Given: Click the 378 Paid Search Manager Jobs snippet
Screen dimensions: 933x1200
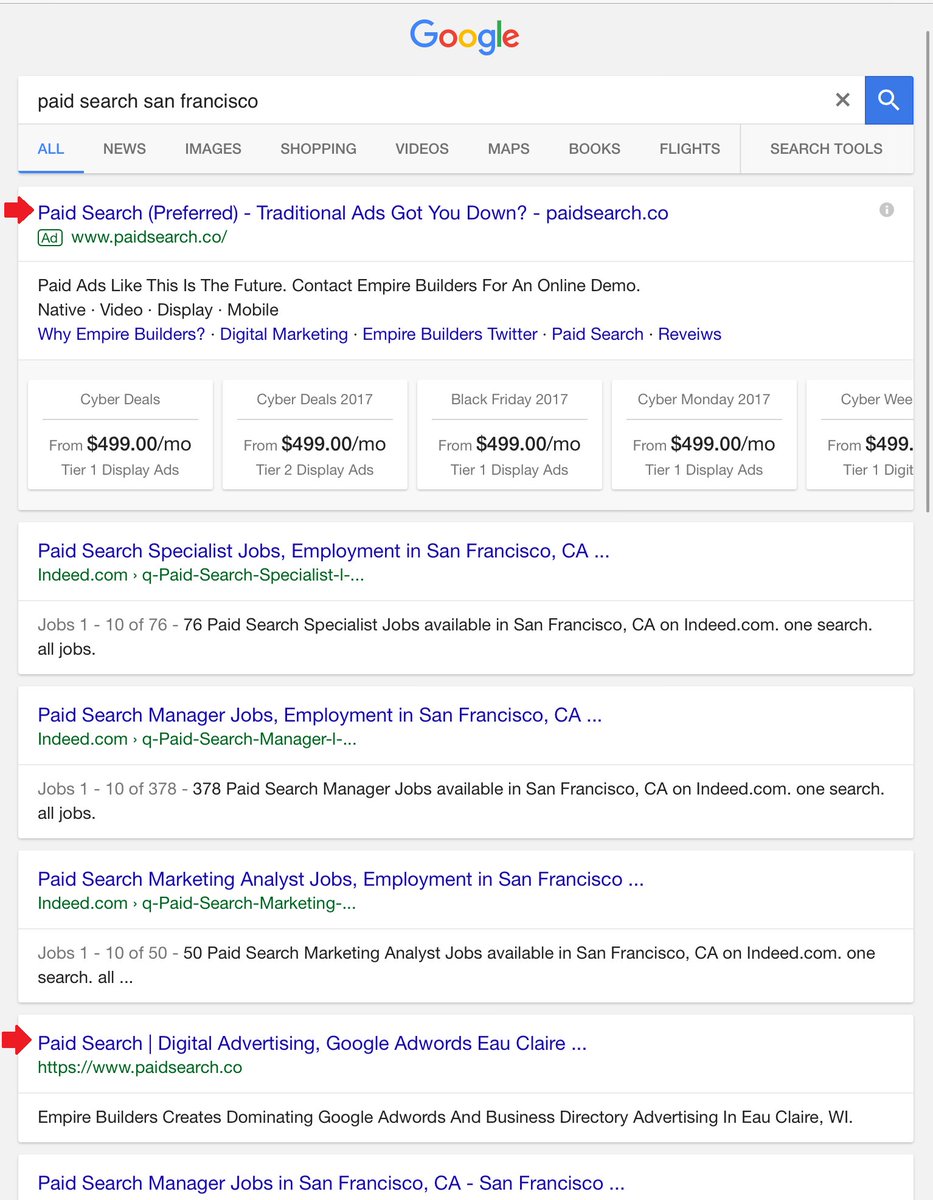Looking at the screenshot, I should click(x=461, y=801).
